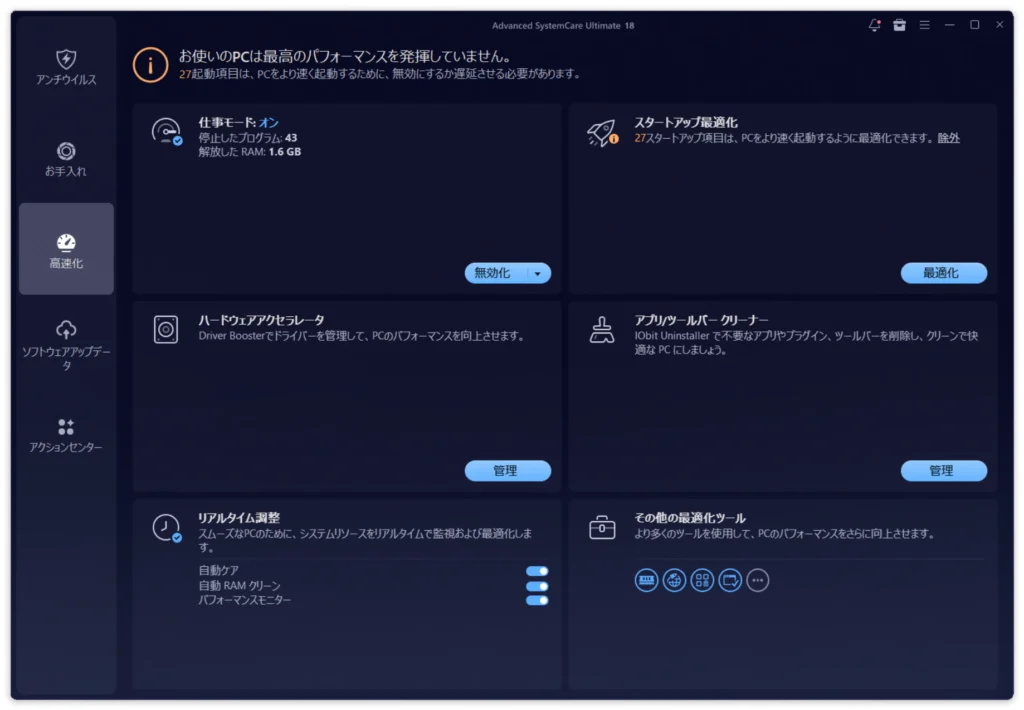Turn off the パフォーマンスモニター switch

(x=537, y=600)
